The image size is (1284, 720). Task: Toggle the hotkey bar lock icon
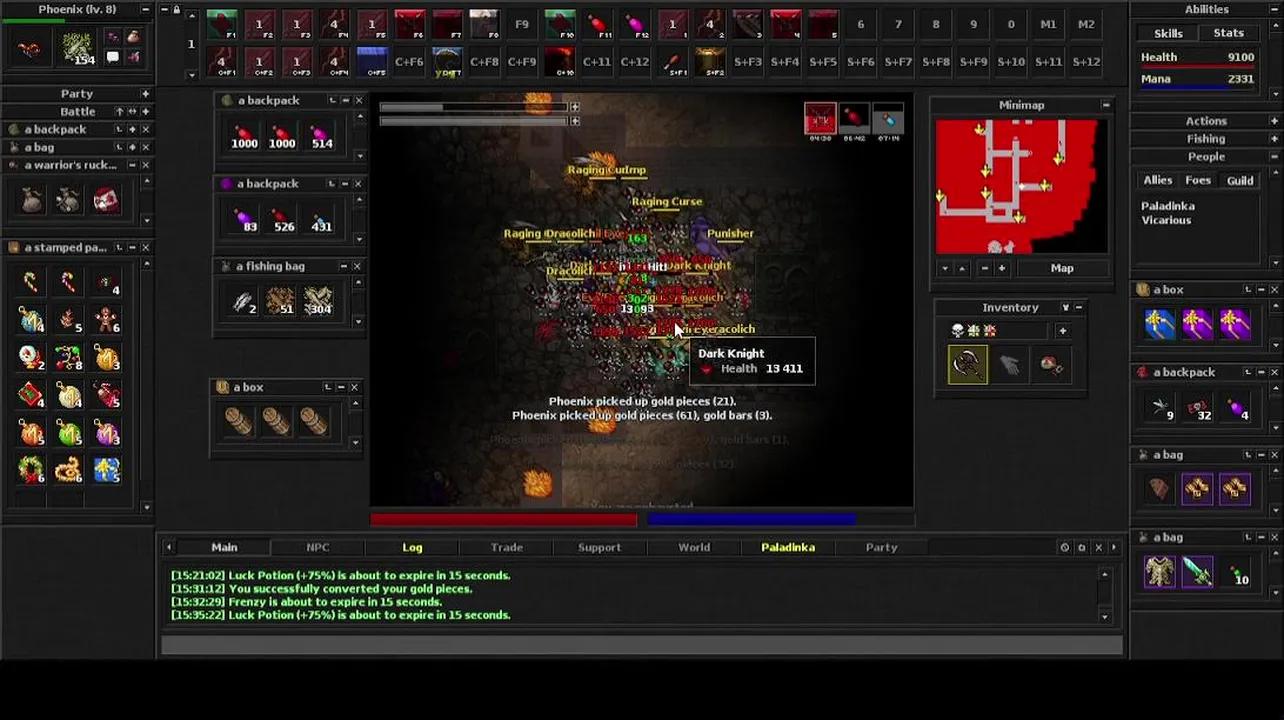177,10
